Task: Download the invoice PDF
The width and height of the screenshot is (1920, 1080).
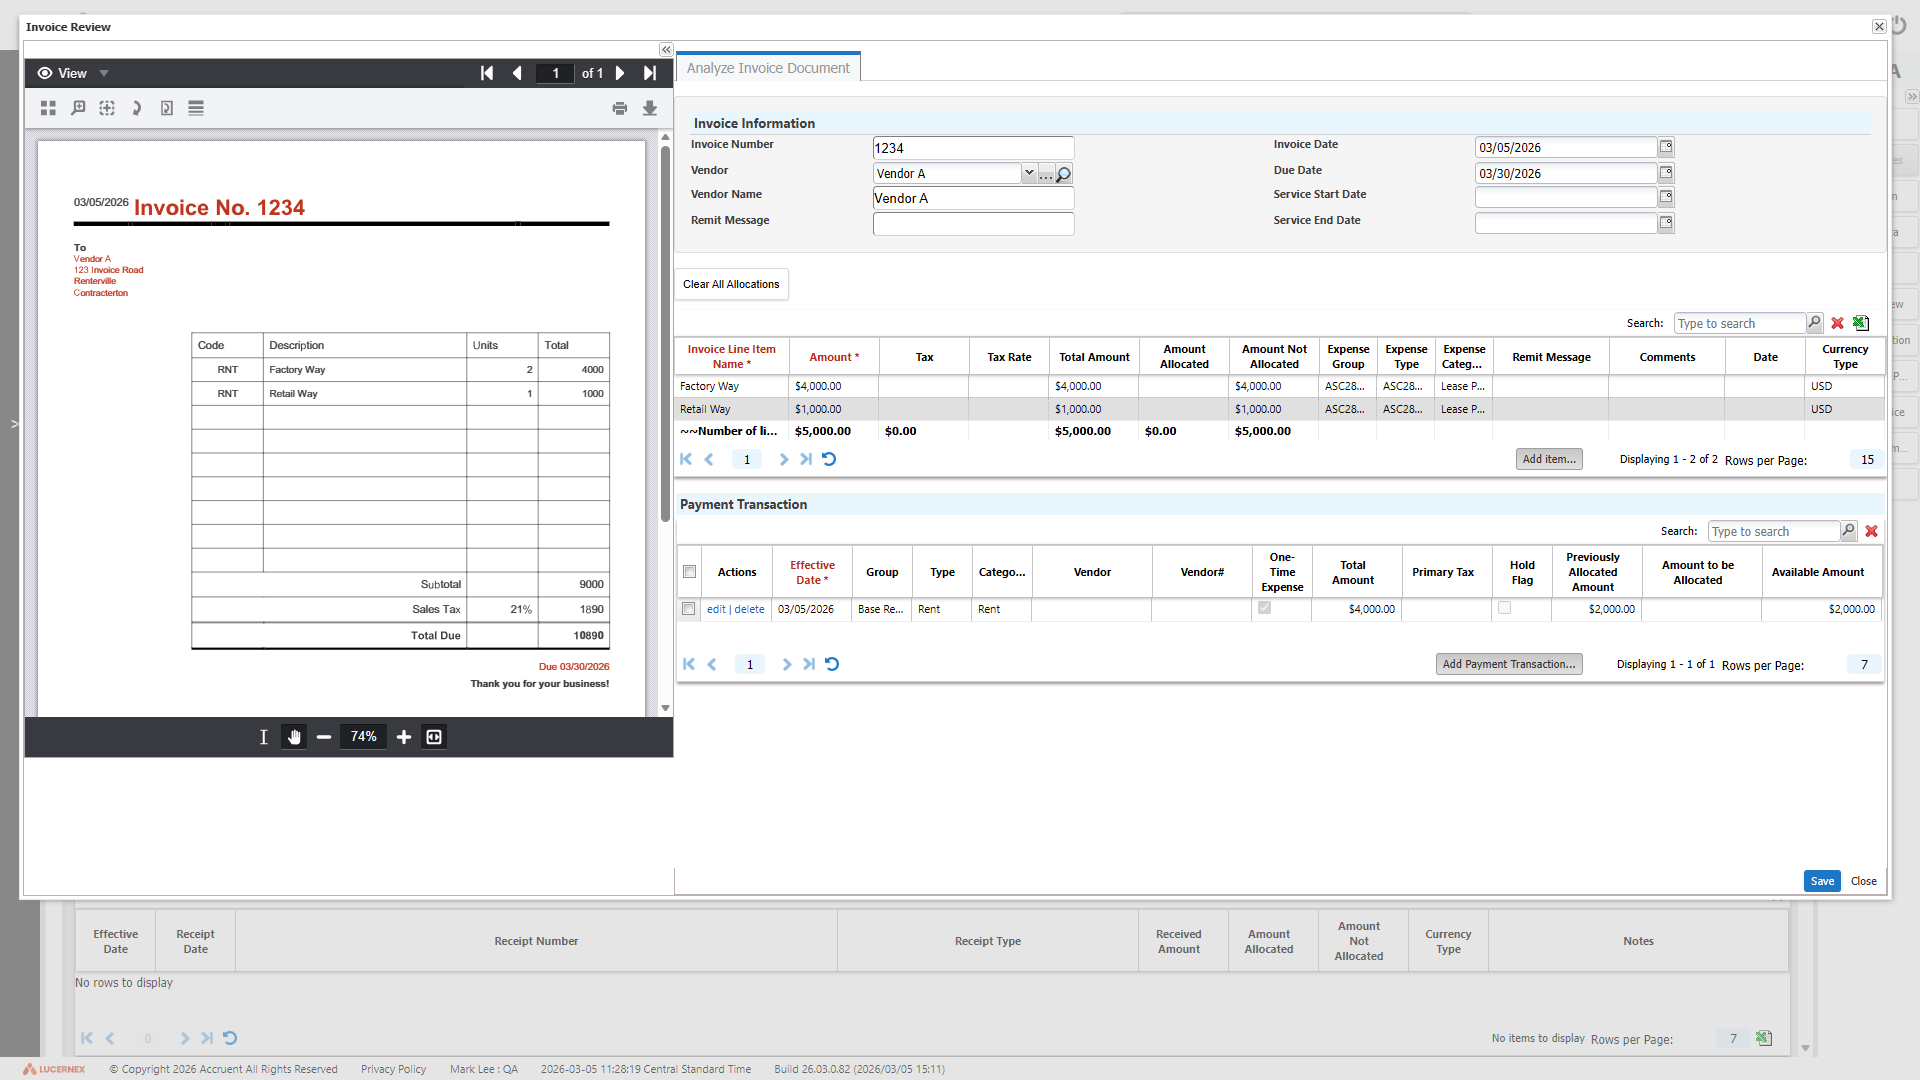Action: 650,108
